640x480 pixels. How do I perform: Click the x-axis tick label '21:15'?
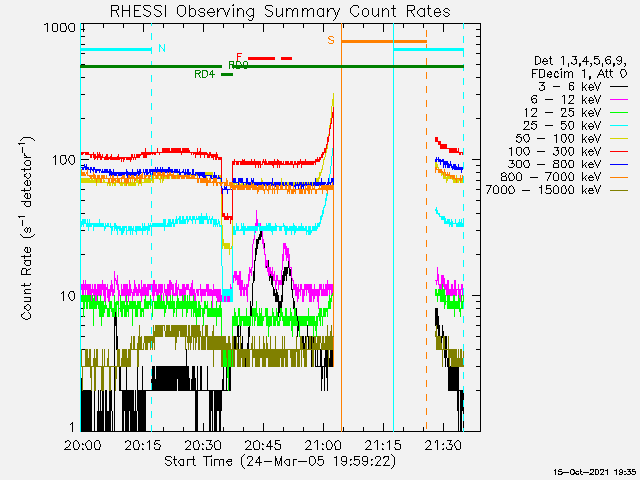[383, 445]
